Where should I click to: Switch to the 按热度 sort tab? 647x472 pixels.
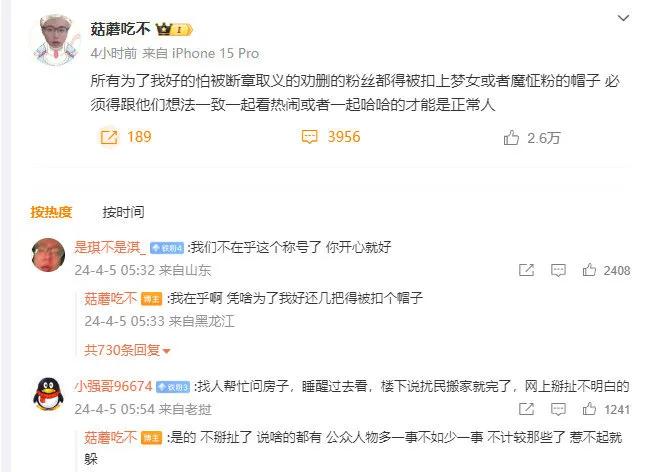pyautogui.click(x=51, y=212)
